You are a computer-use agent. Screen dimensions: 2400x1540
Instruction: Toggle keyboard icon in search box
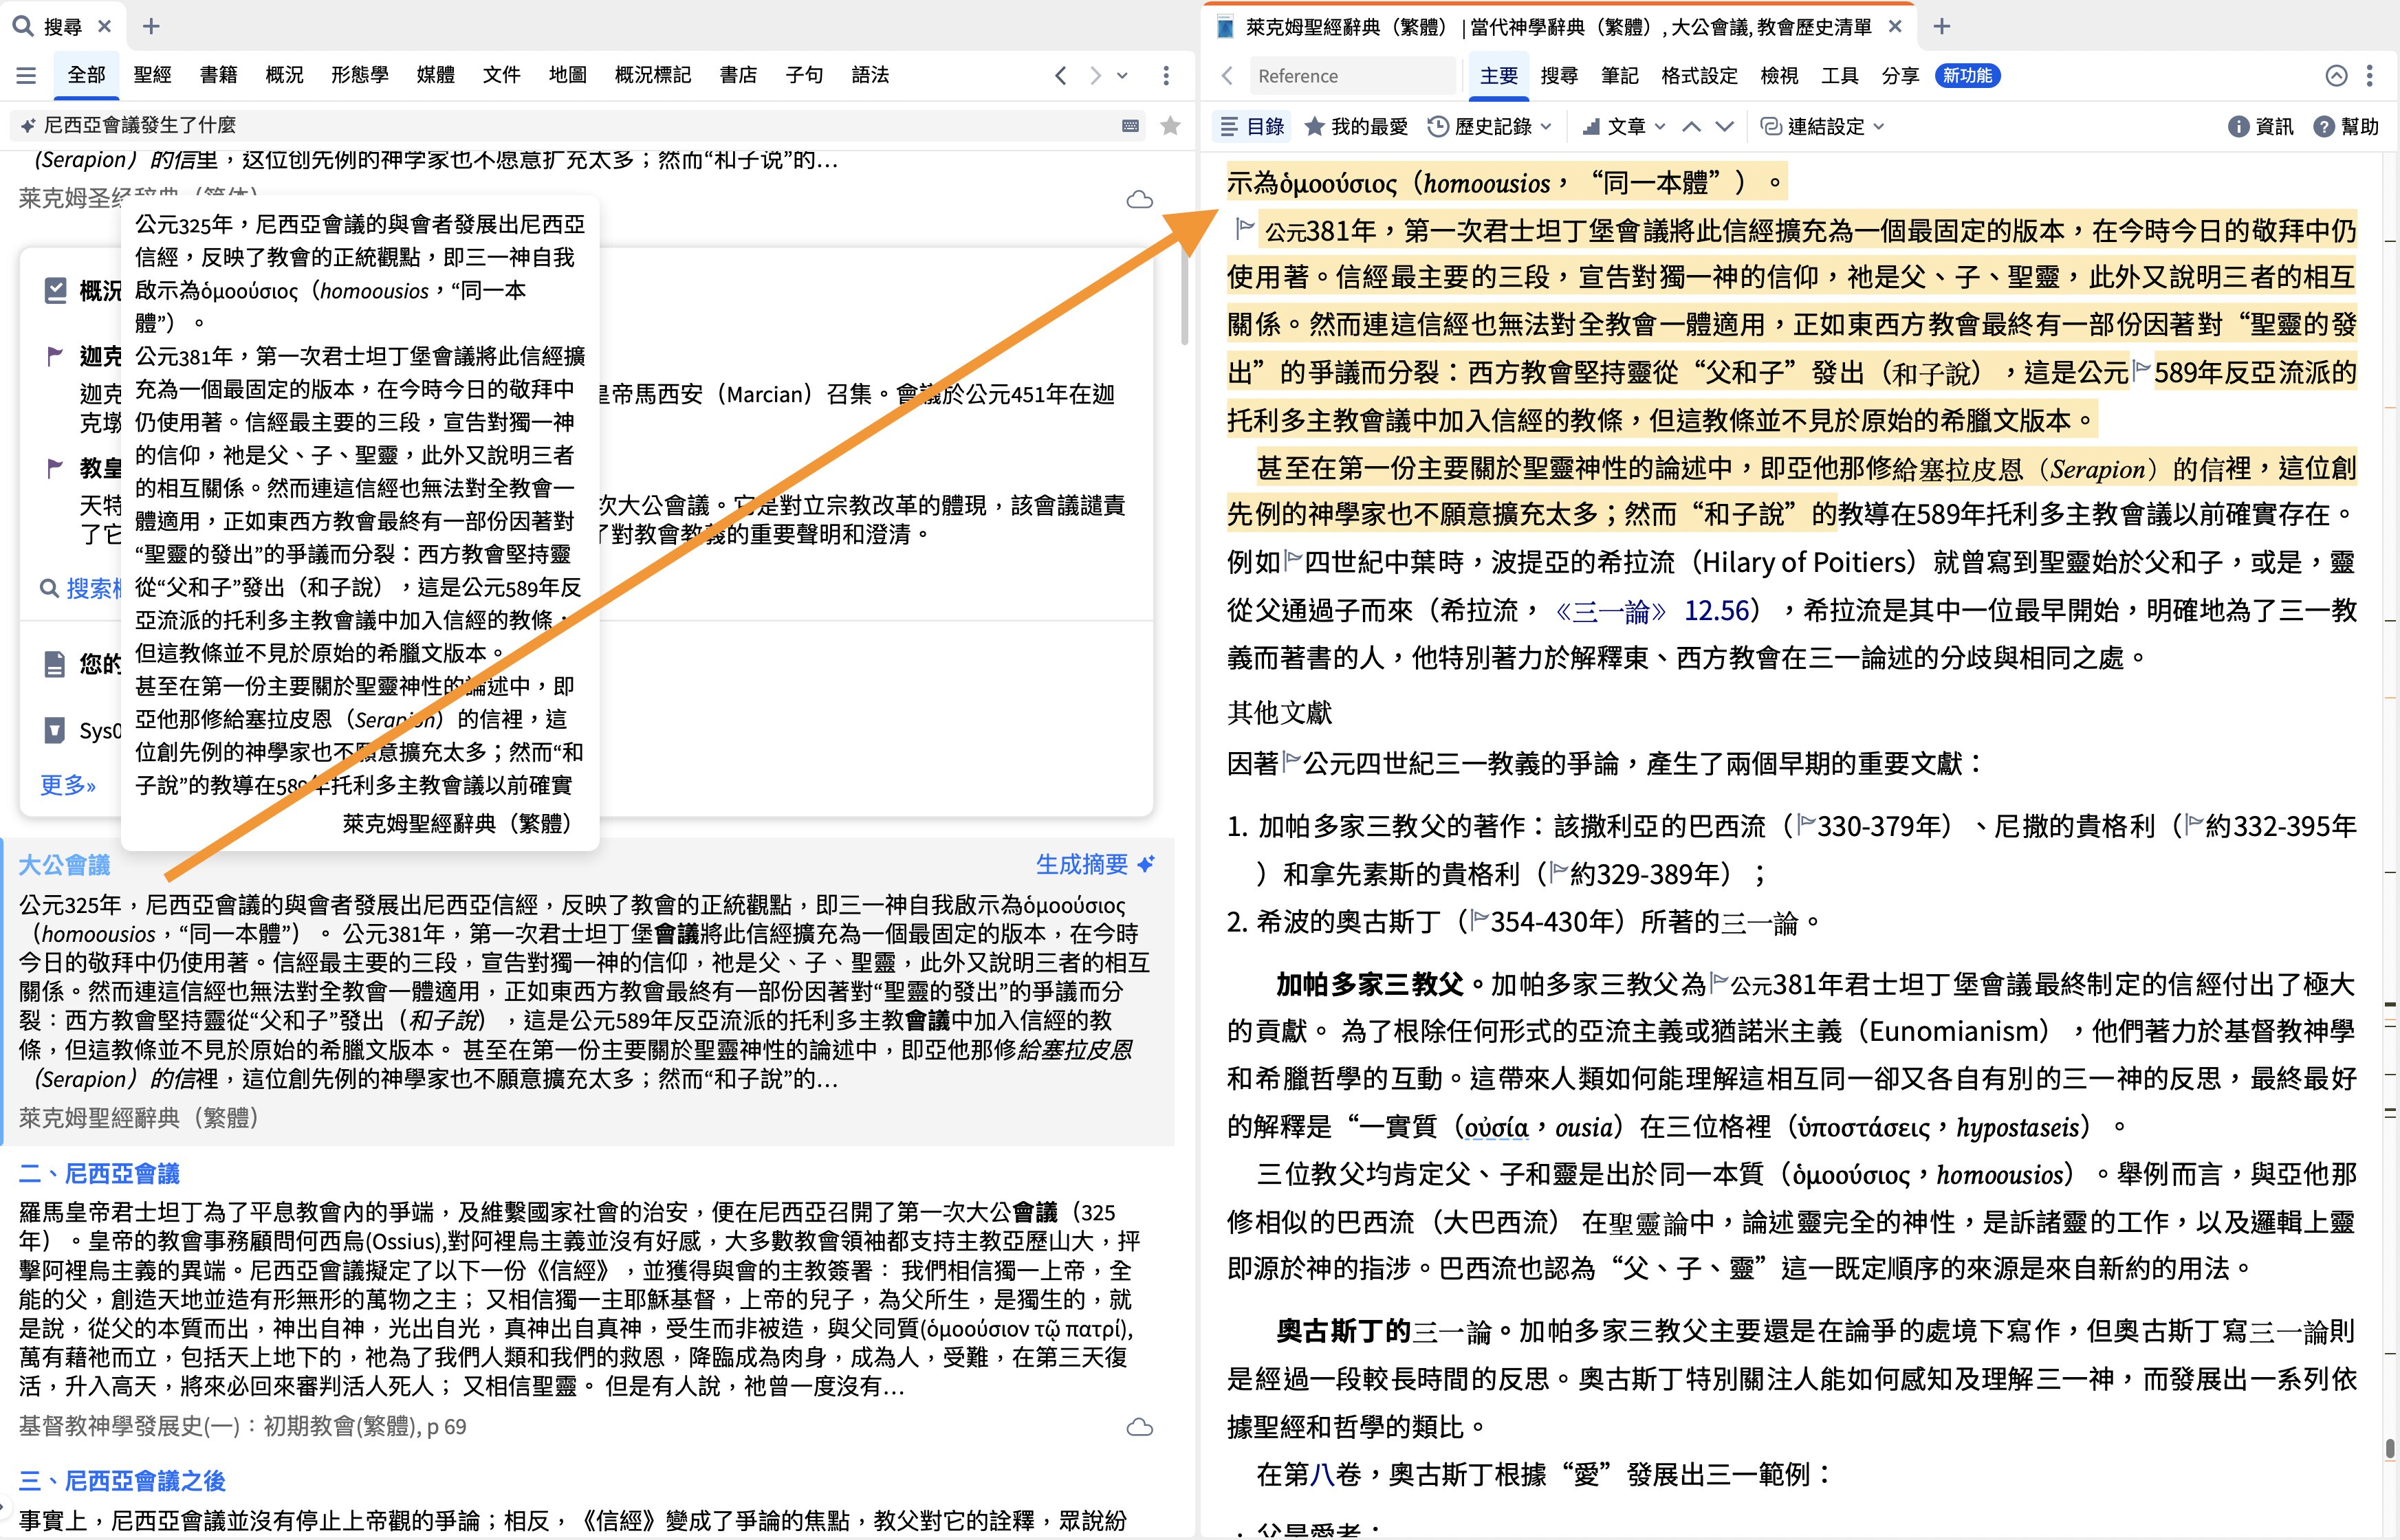1131,126
